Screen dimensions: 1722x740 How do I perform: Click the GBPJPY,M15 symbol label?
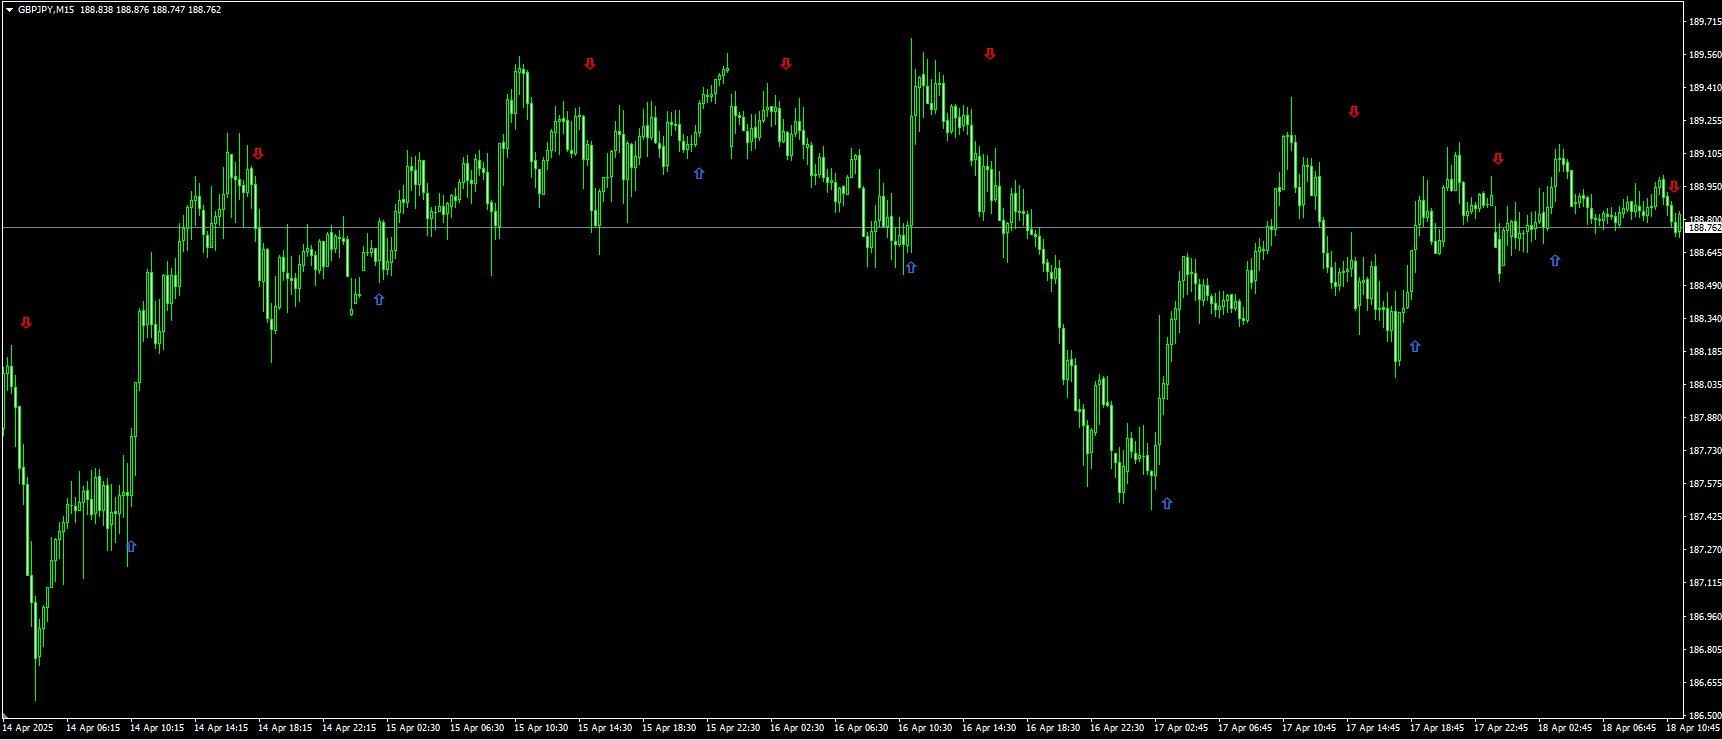point(46,10)
